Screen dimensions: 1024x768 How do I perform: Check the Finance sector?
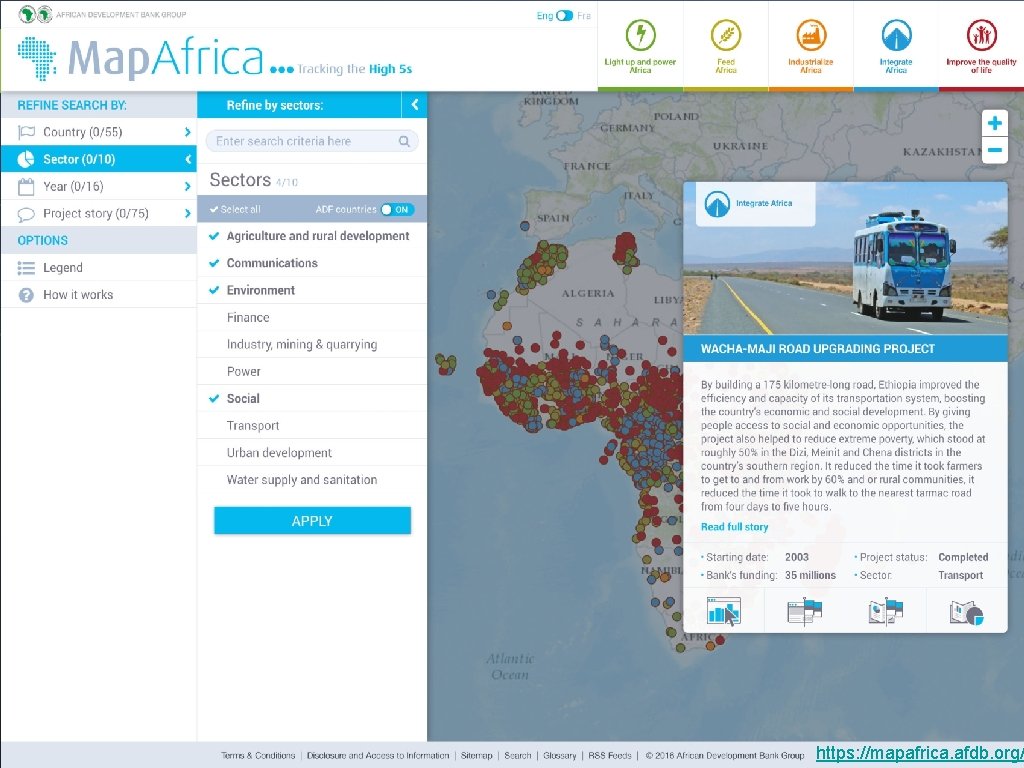coord(312,317)
